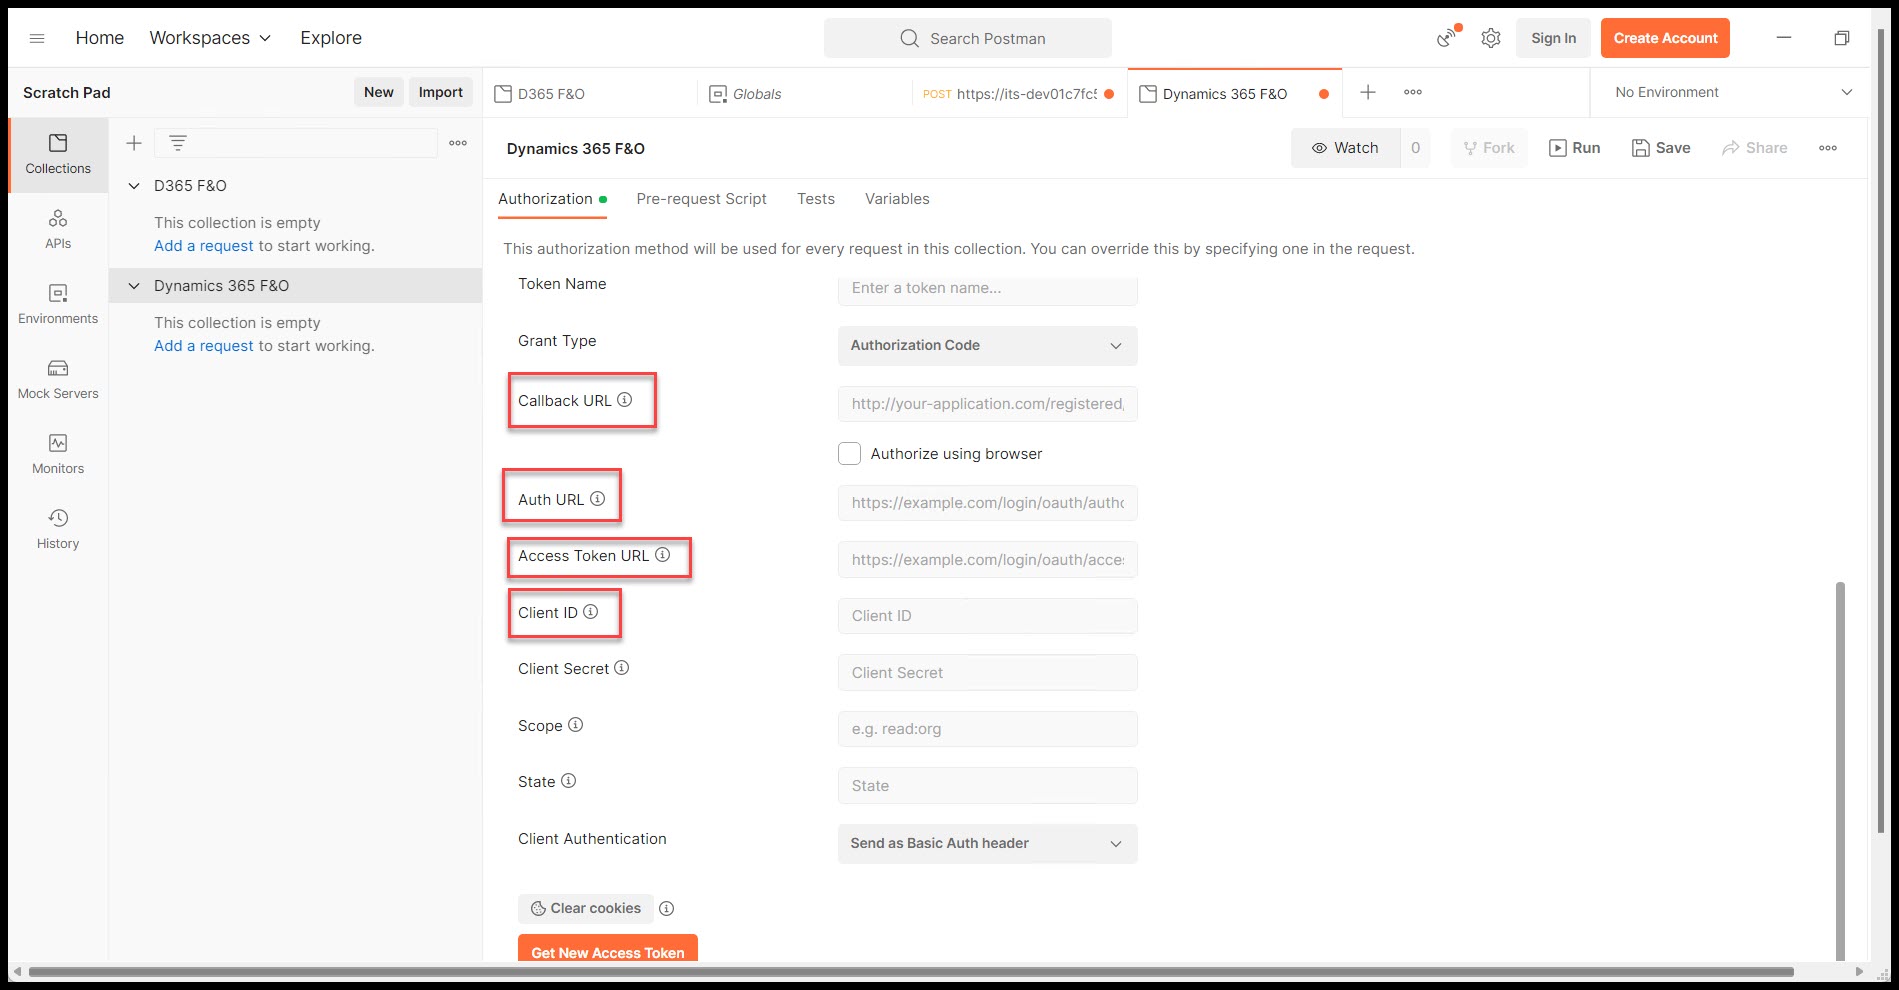Click the Client Secret info icon
Image resolution: width=1899 pixels, height=990 pixels.
coord(621,667)
